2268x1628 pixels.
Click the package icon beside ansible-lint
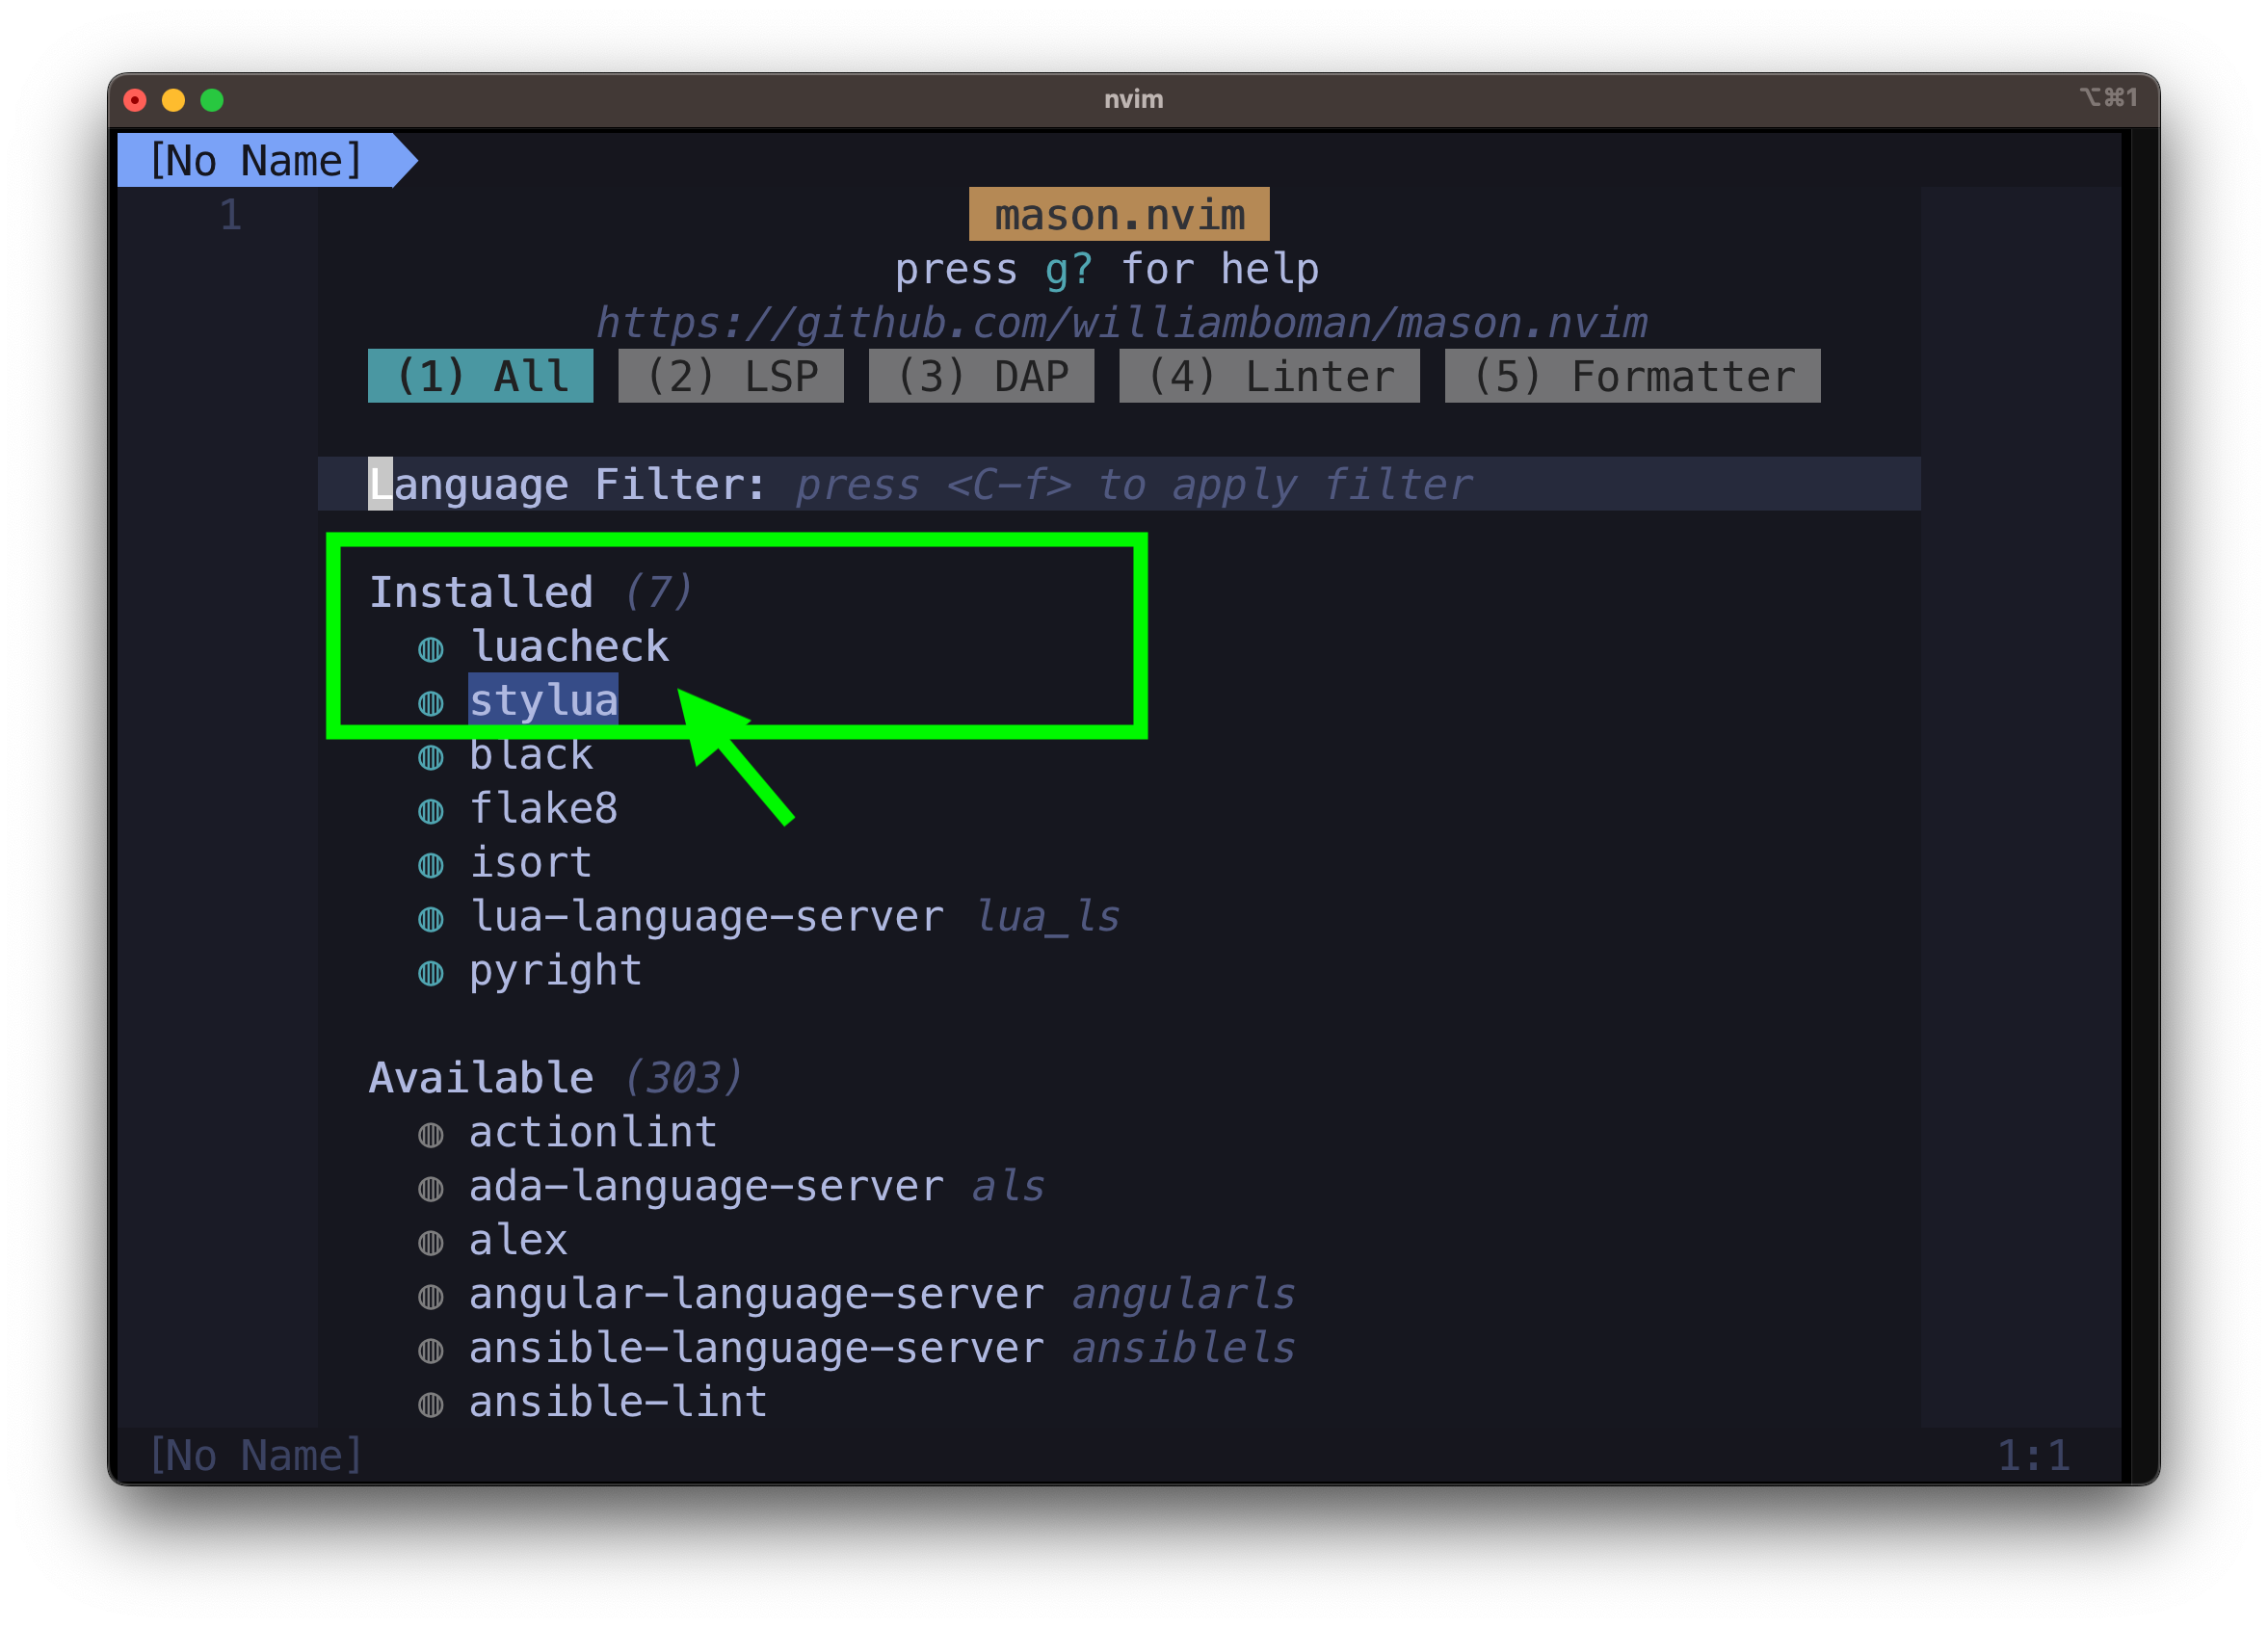click(430, 1406)
